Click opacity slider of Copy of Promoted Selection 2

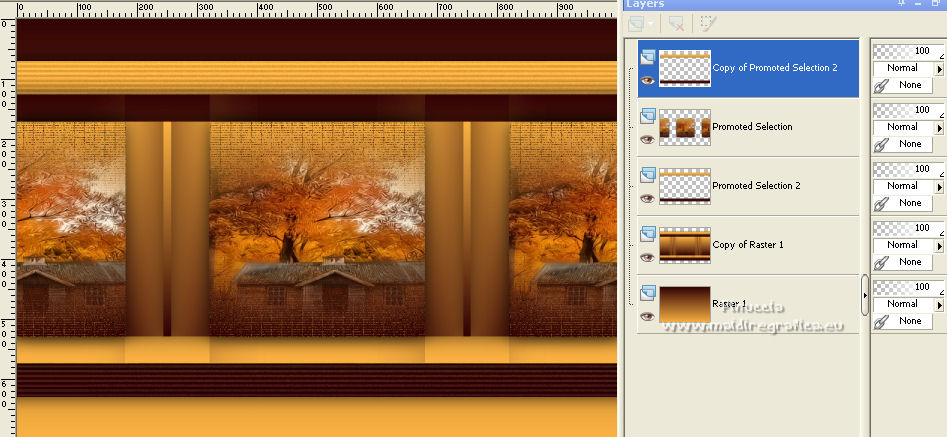coord(908,51)
